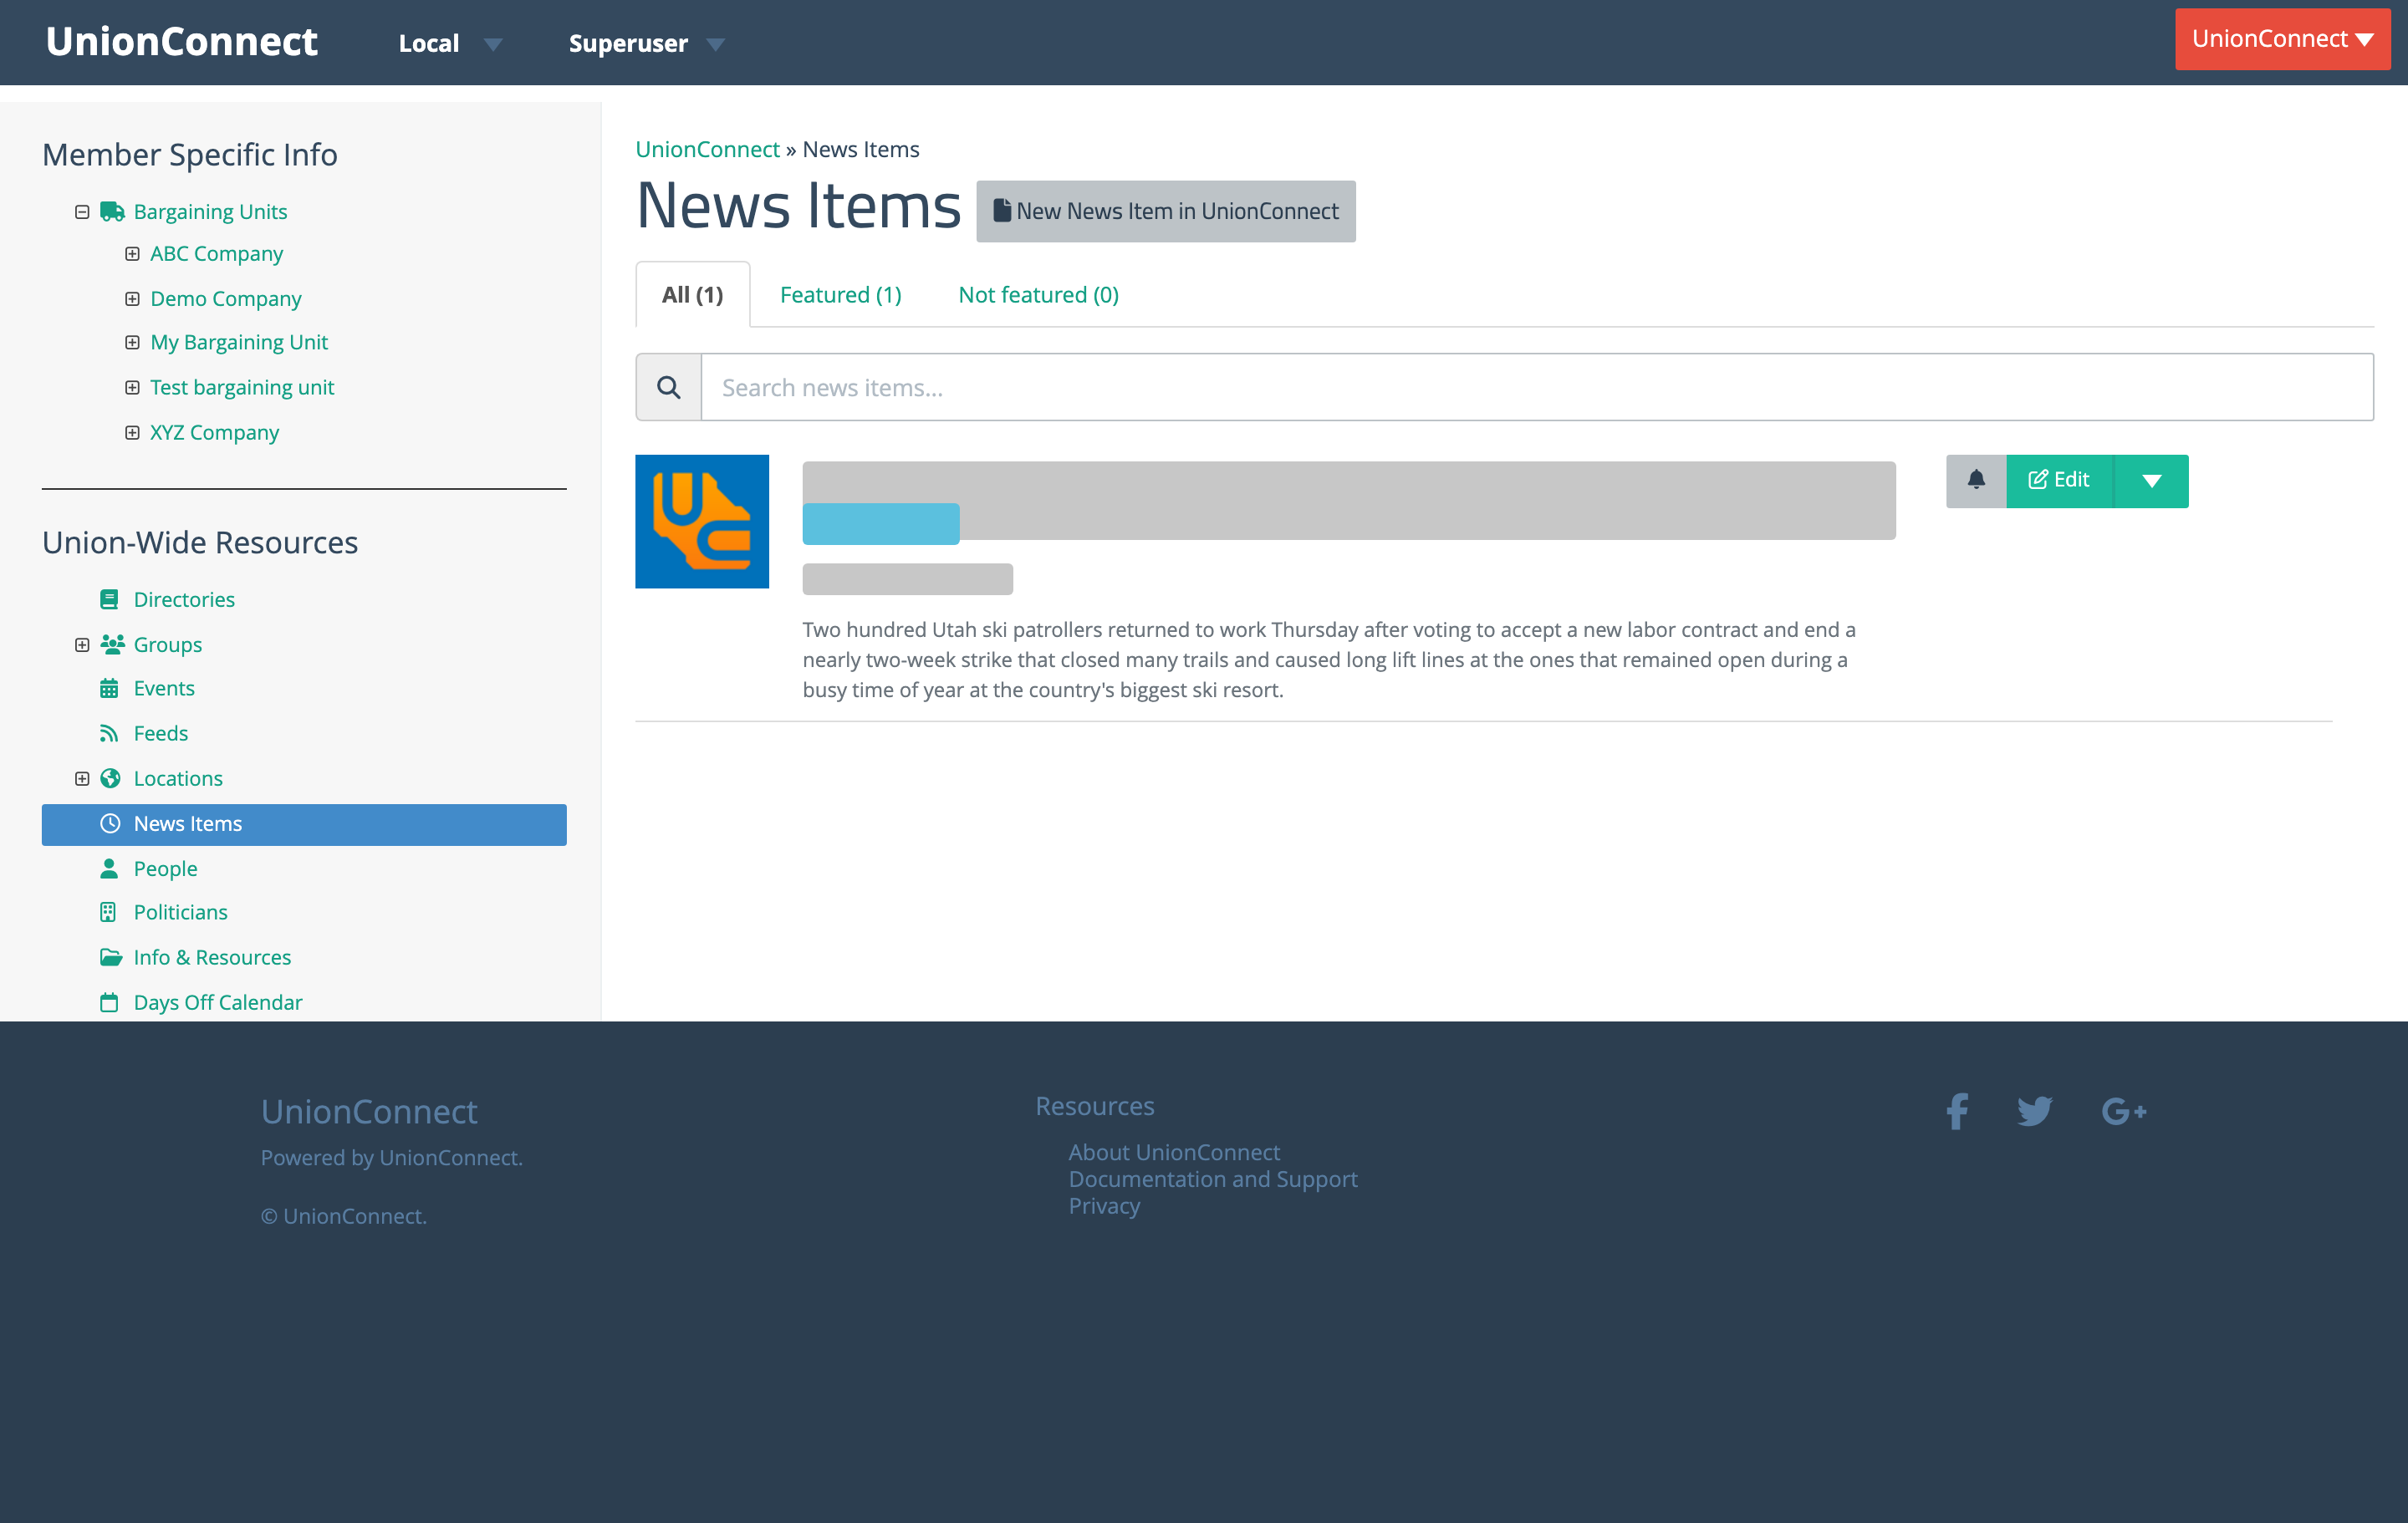
Task: Open the Directories sidebar link
Action: pyautogui.click(x=184, y=599)
